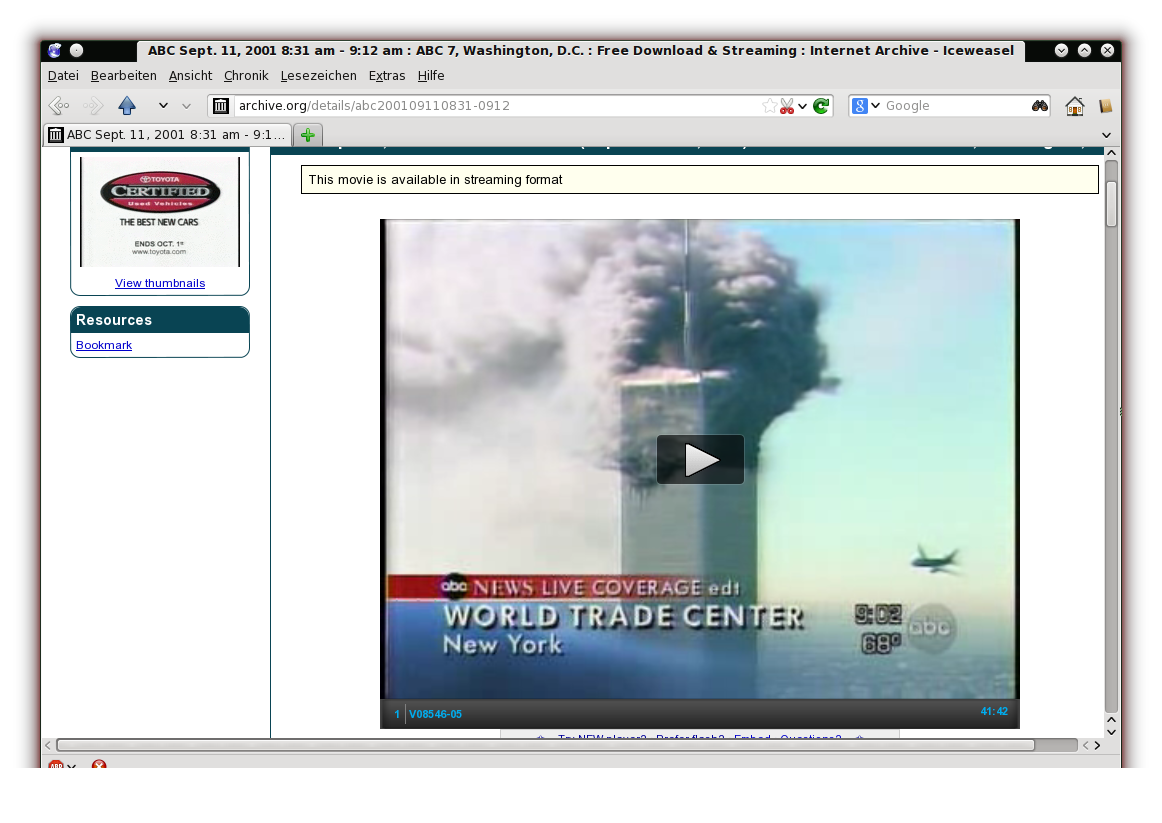This screenshot has height=823, width=1162.
Task: List all tabs with the tab-bar arrow
Action: (1106, 135)
